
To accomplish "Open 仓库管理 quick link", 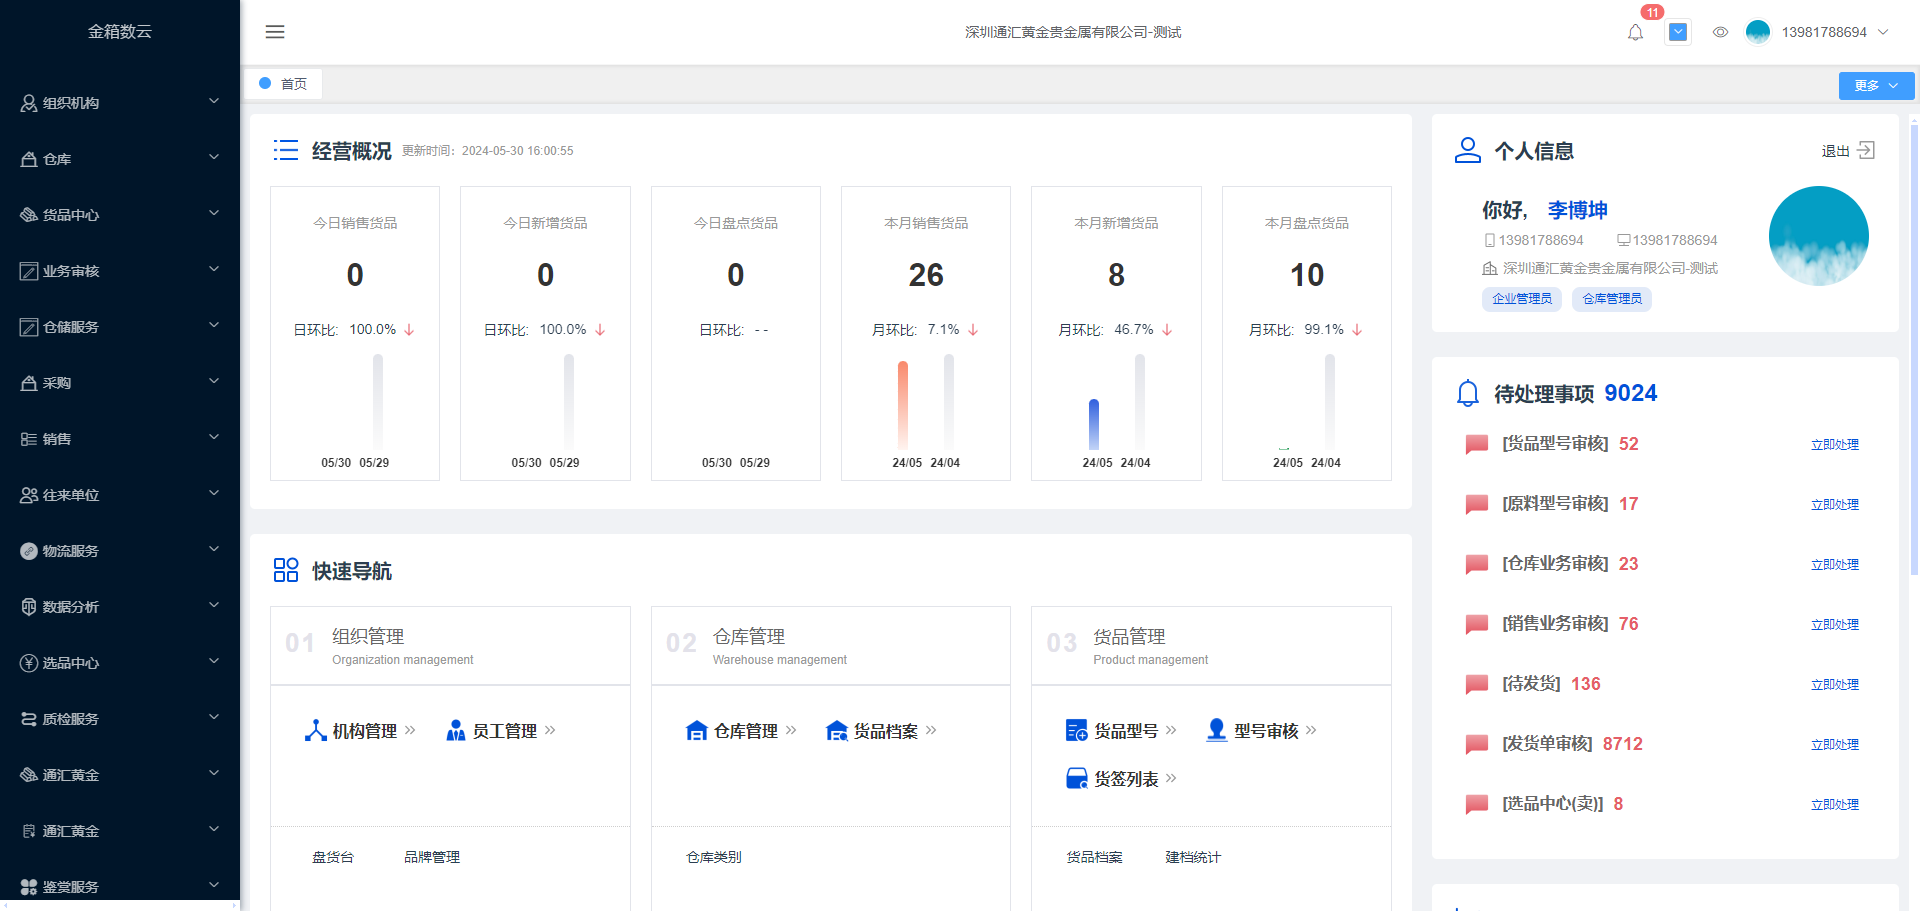I will point(741,731).
